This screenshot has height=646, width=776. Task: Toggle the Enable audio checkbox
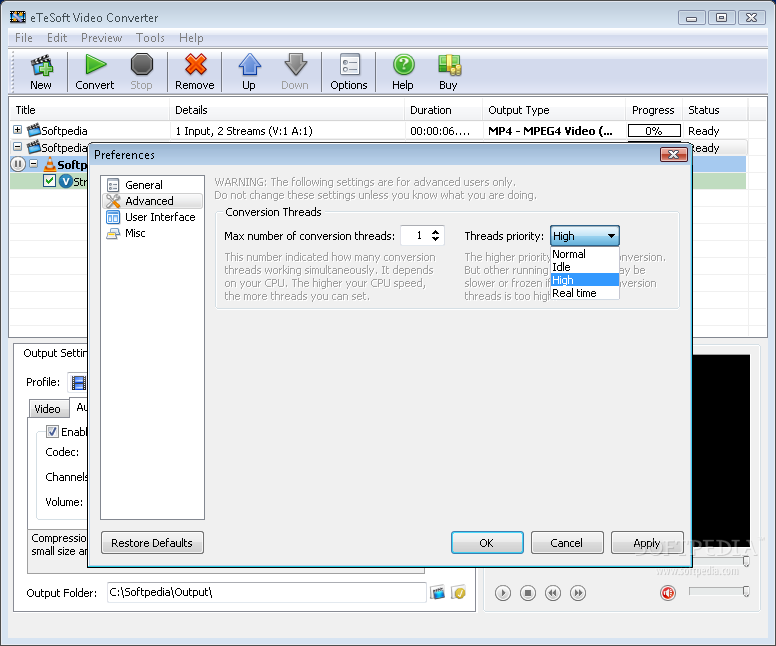pyautogui.click(x=52, y=432)
